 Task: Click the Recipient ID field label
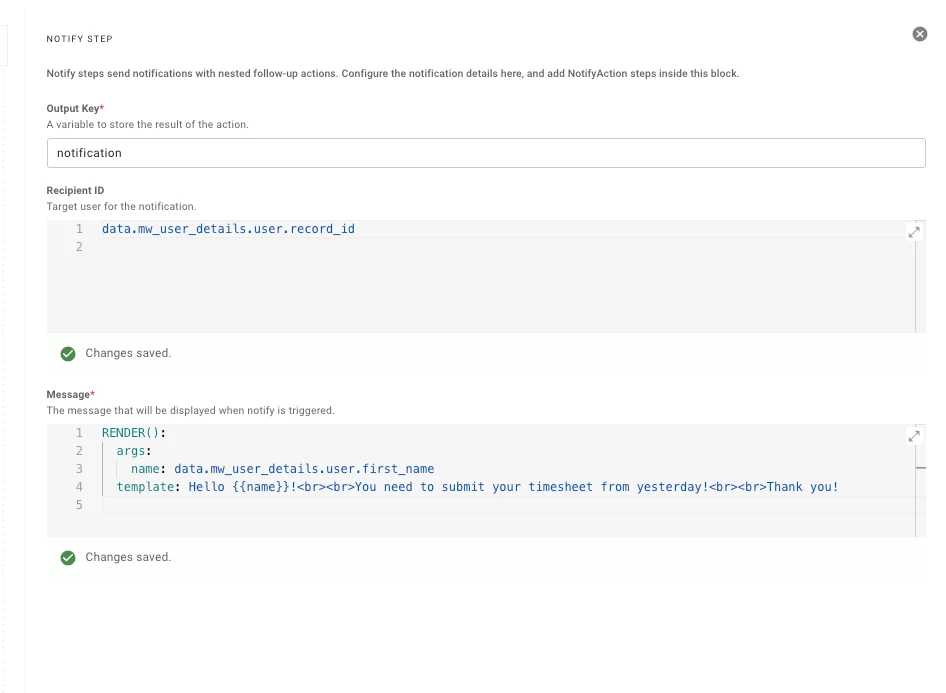tap(75, 190)
